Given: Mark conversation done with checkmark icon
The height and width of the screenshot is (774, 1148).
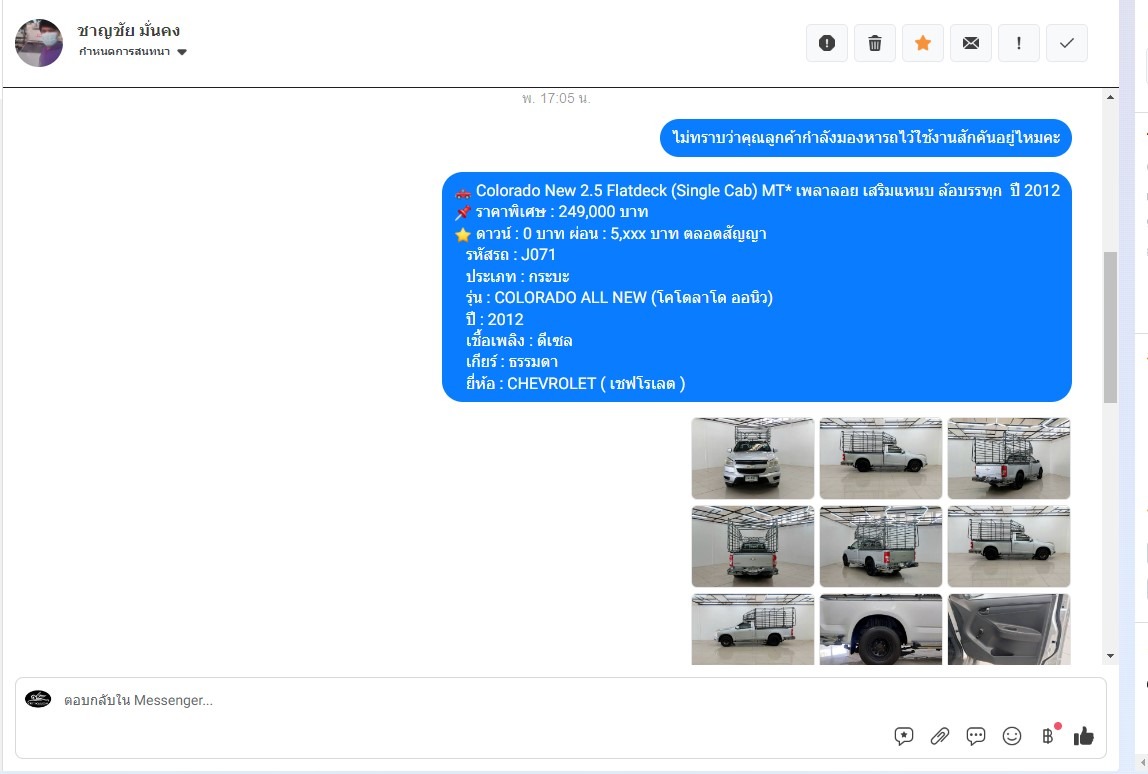Looking at the screenshot, I should [x=1067, y=43].
